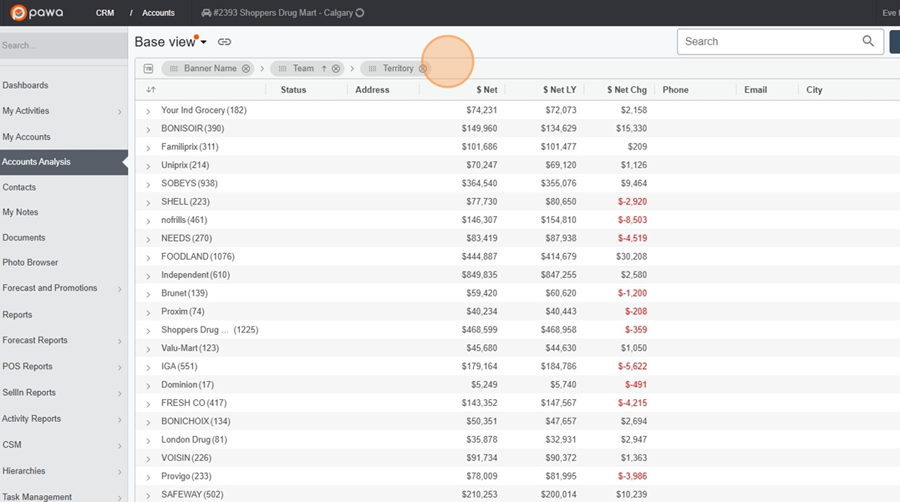The height and width of the screenshot is (502, 900).
Task: Expand SellIn Reports sidebar submenu
Action: (x=119, y=394)
